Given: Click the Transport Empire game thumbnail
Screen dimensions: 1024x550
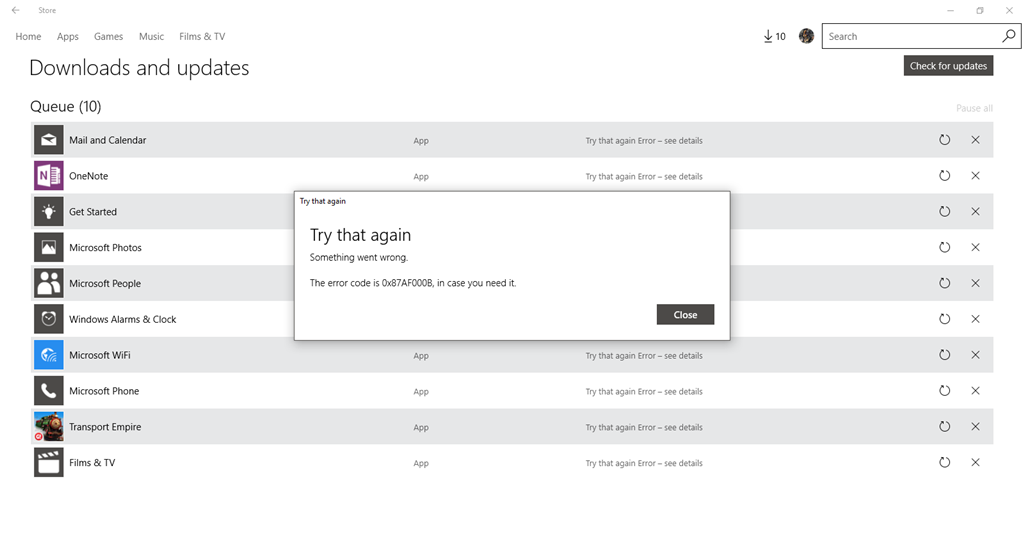Looking at the screenshot, I should [48, 427].
